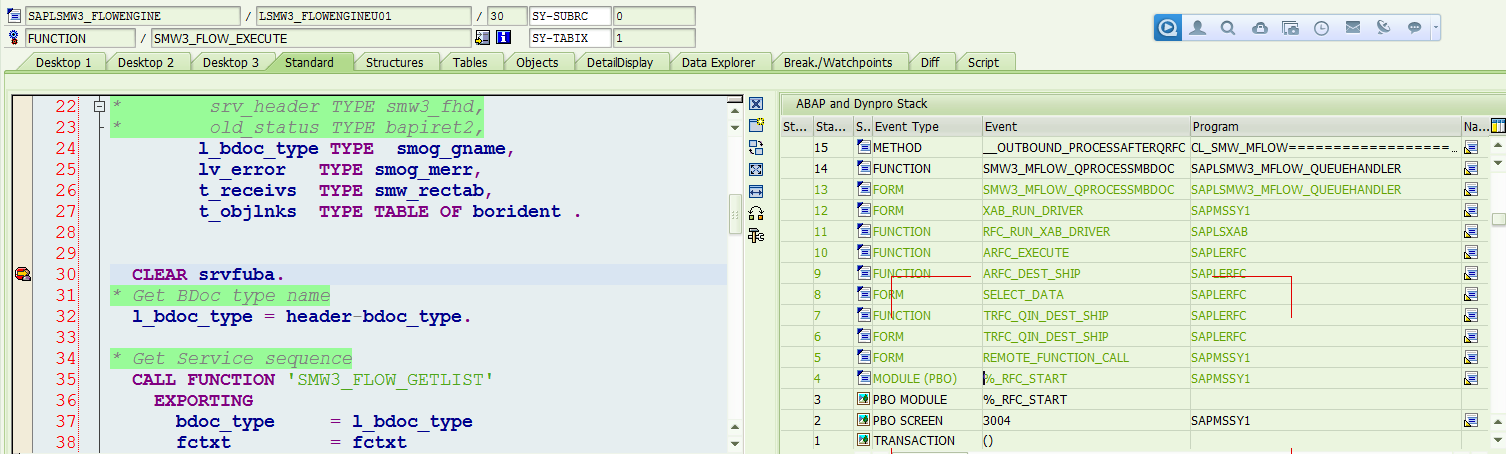Viewport: 1506px width, 454px height.
Task: Open the Tables tab
Action: coord(470,62)
